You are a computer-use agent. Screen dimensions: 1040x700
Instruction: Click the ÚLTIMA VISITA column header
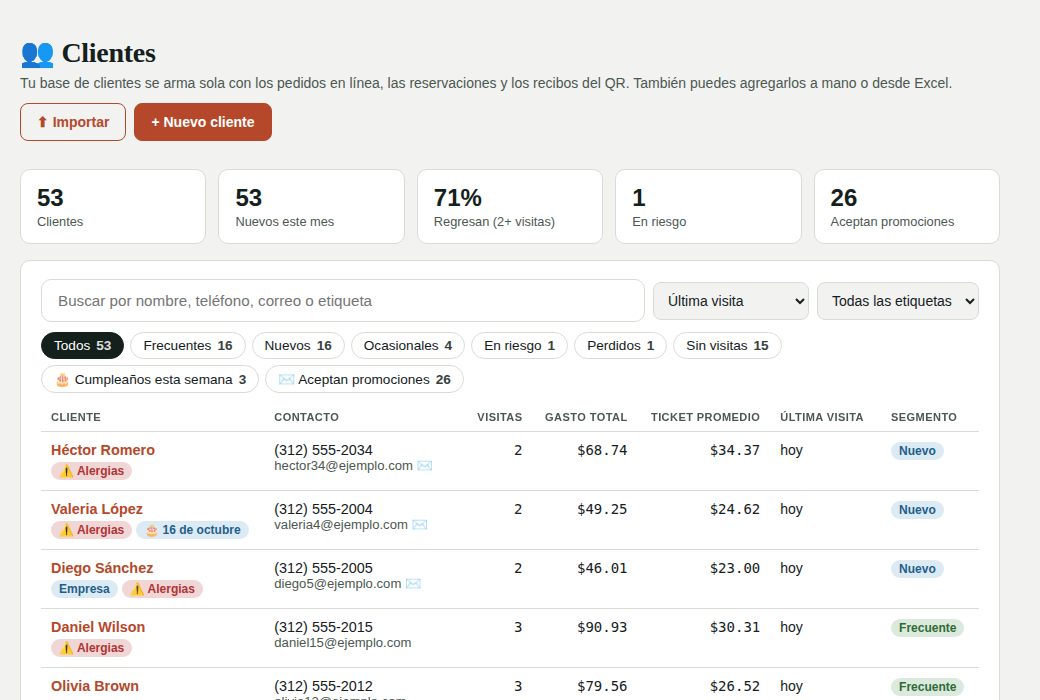(x=822, y=417)
